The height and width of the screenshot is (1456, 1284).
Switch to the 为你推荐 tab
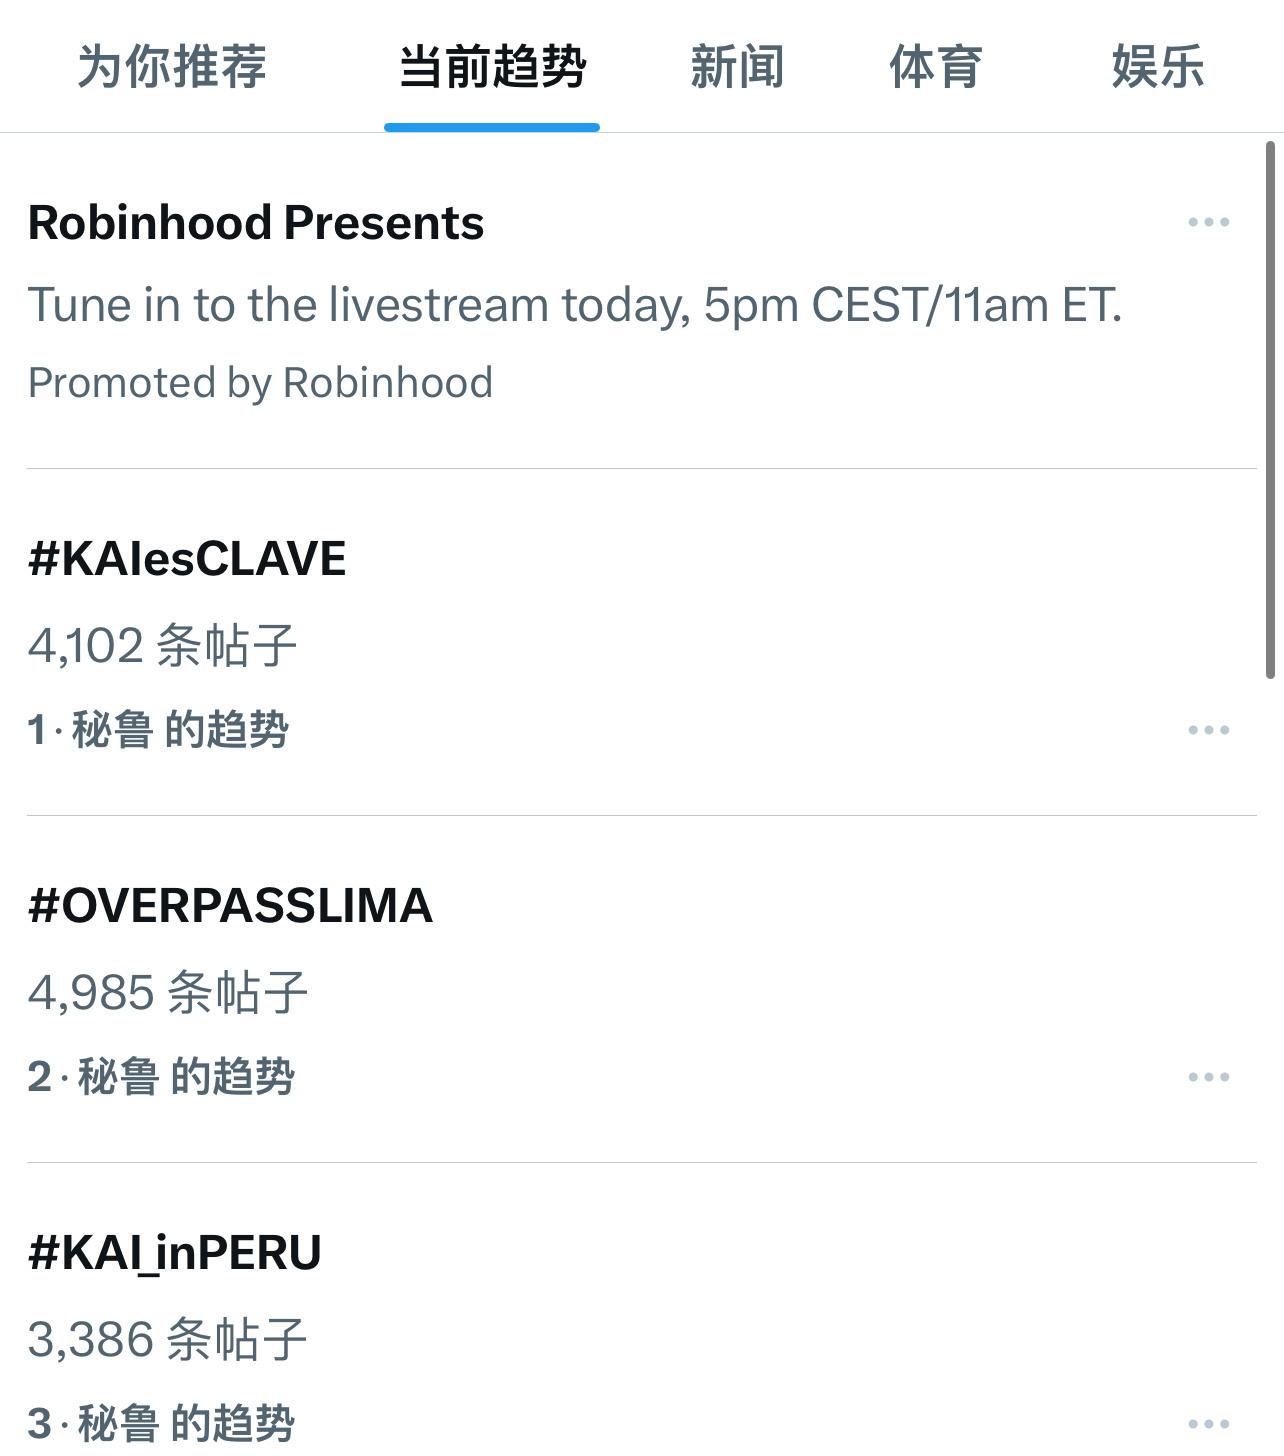pos(172,67)
